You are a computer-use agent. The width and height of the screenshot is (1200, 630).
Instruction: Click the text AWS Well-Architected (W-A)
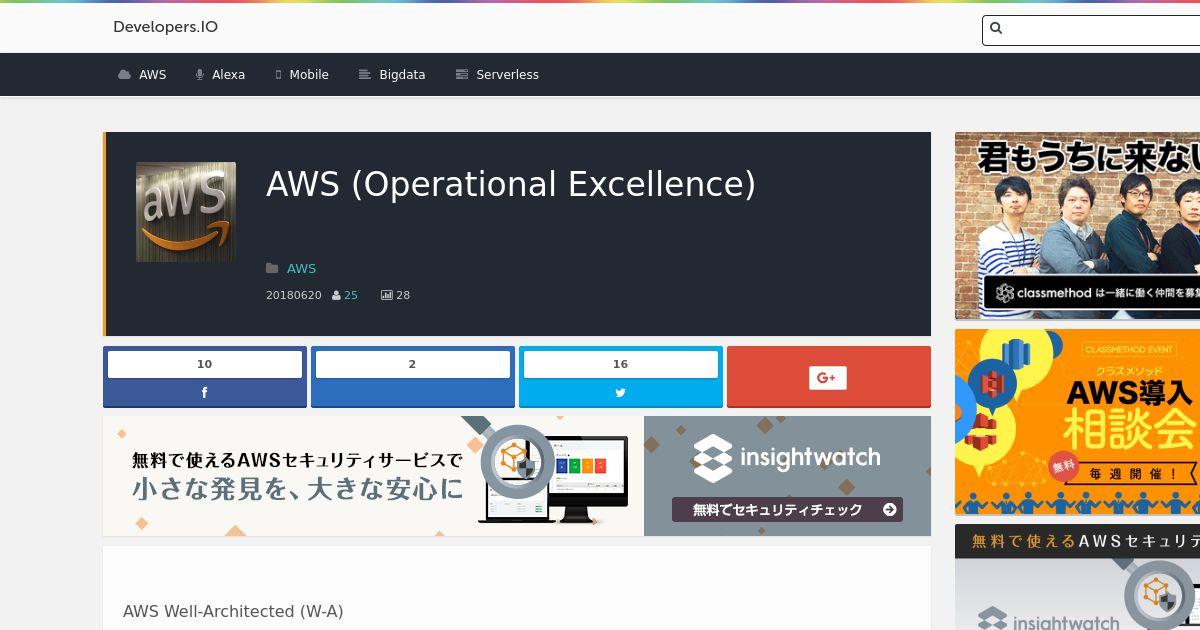(233, 611)
